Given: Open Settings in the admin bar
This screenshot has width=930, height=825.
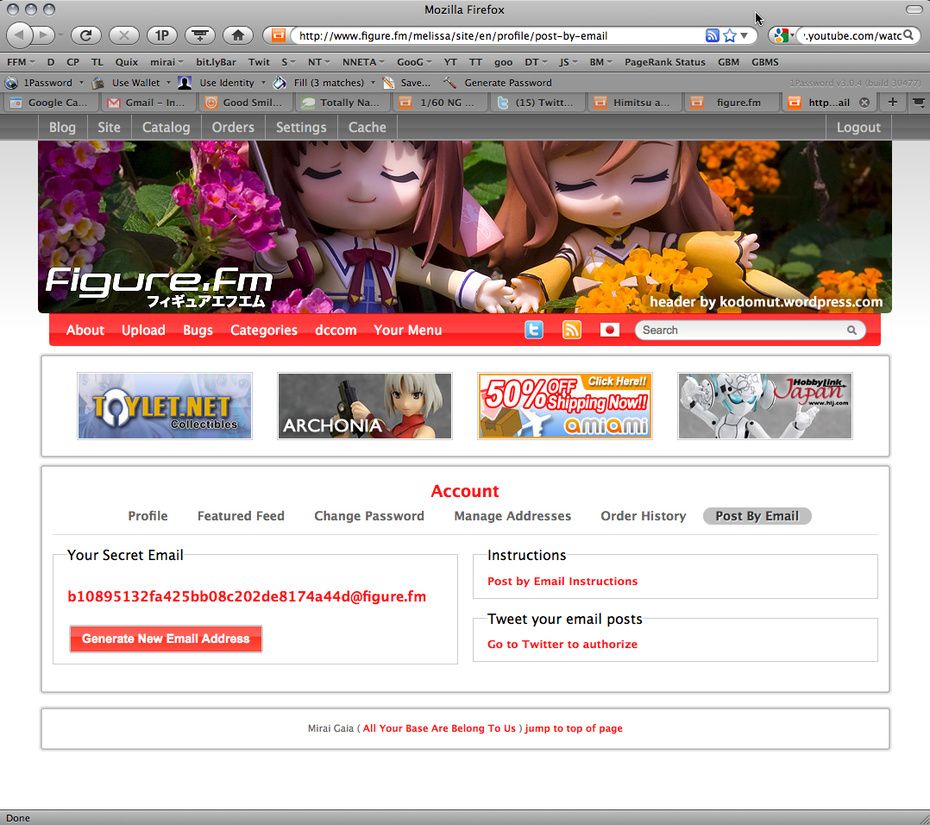Looking at the screenshot, I should point(301,127).
